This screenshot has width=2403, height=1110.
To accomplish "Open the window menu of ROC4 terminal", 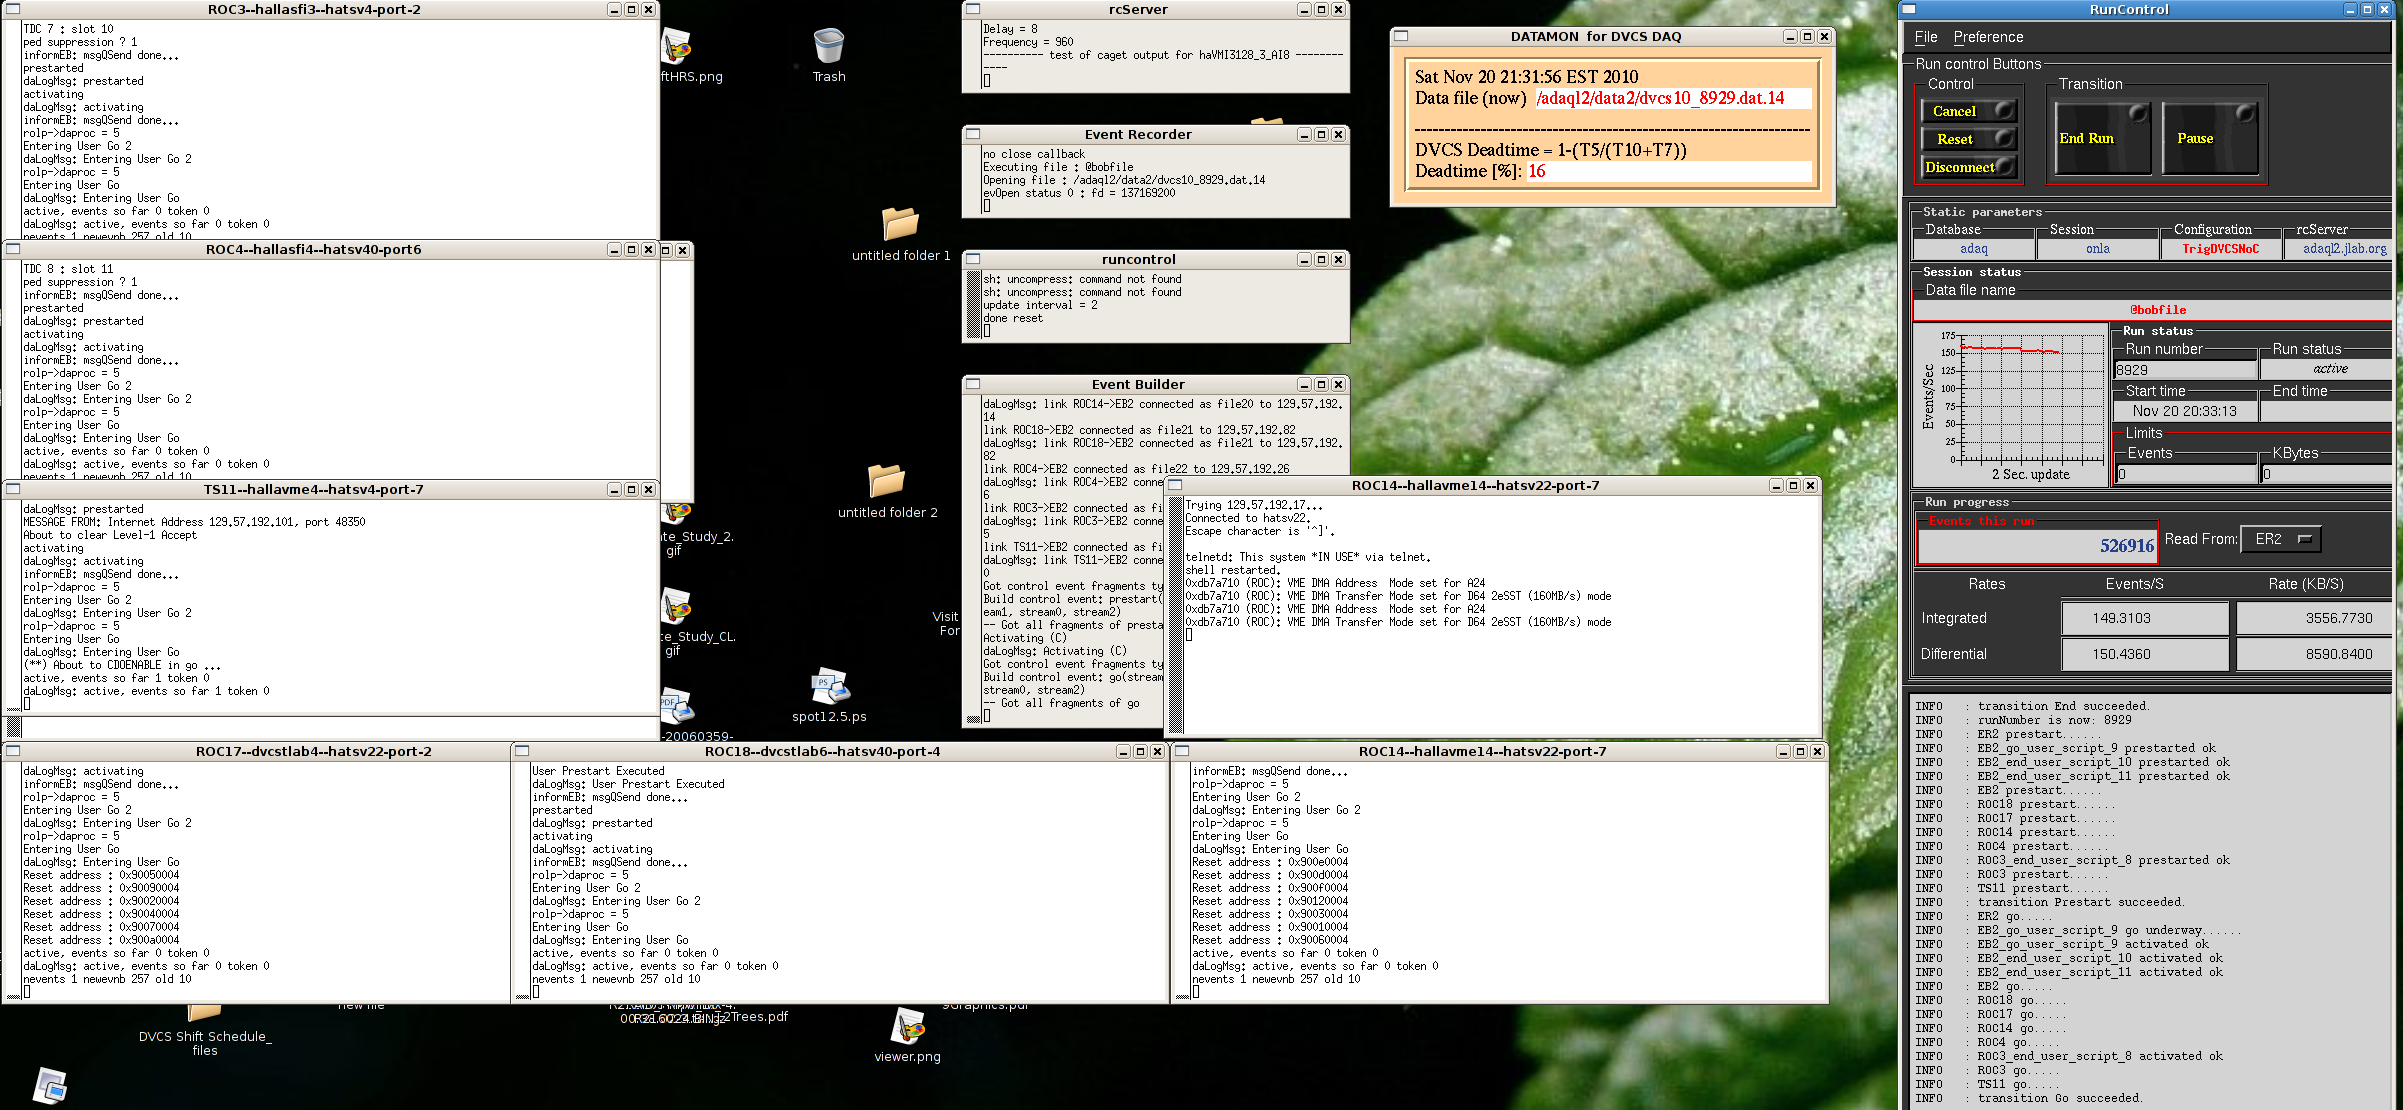I will click(13, 249).
